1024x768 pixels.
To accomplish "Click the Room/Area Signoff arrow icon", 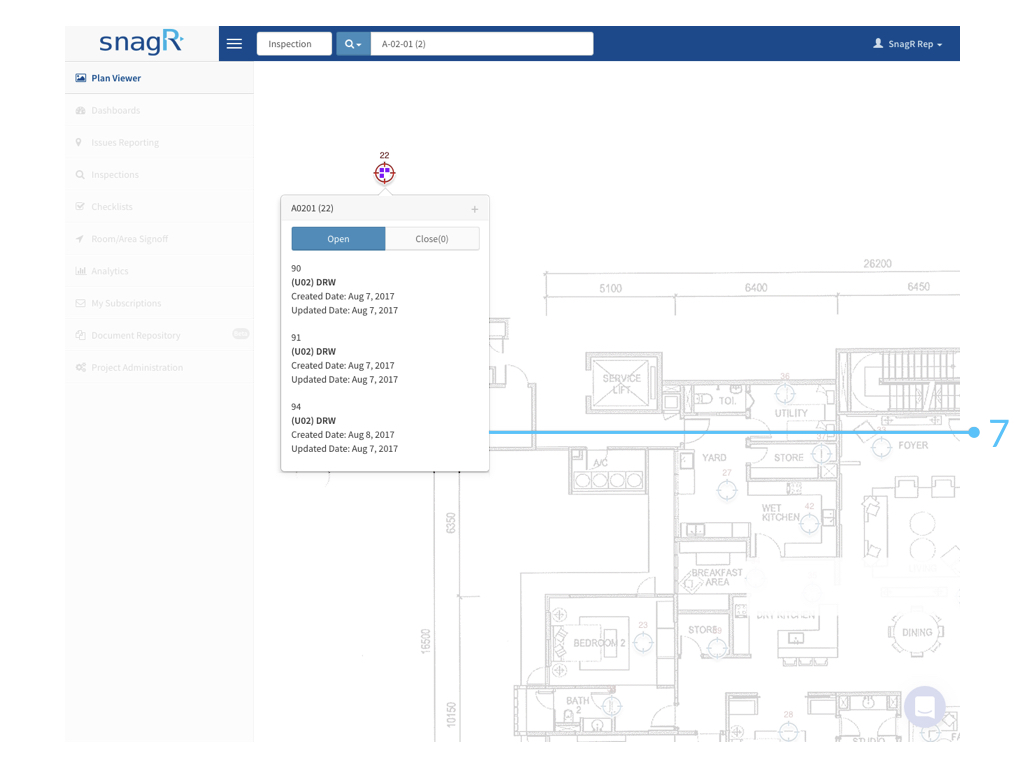I will tap(80, 239).
